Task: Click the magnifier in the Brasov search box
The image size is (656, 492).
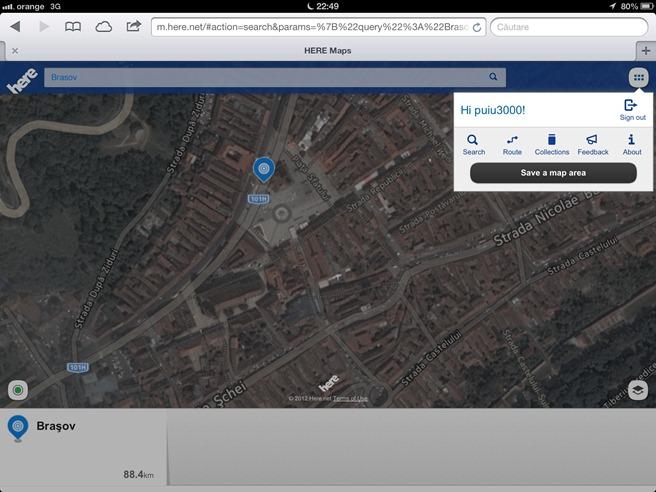Action: pos(493,77)
